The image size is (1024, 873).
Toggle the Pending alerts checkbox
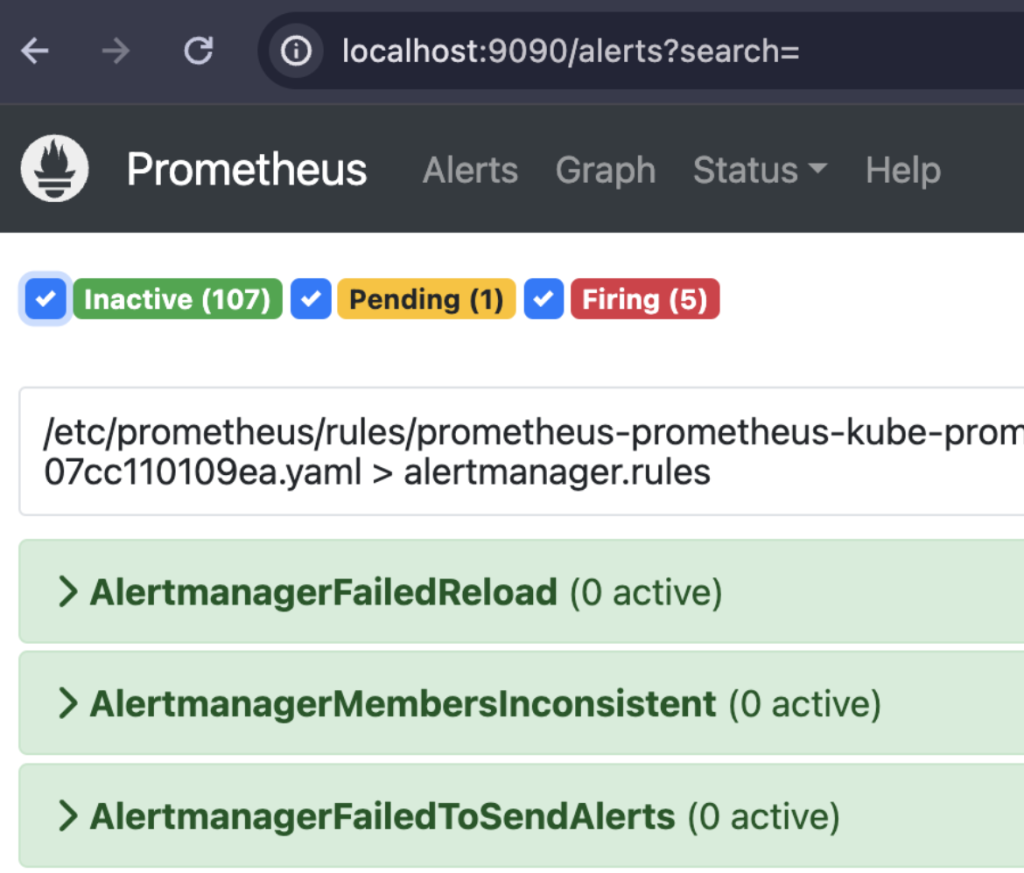tap(311, 299)
